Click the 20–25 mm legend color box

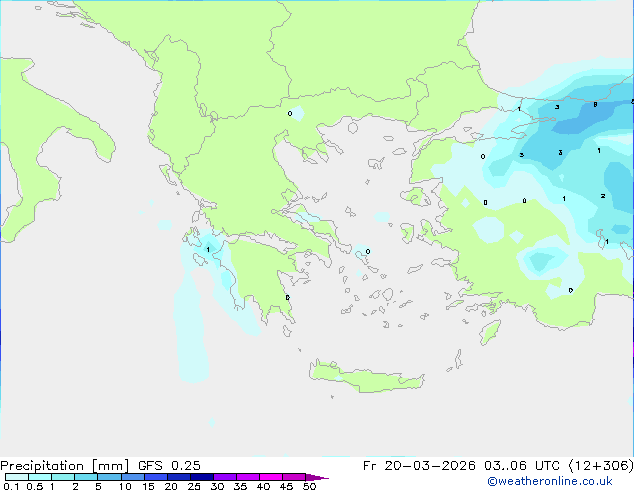[x=179, y=477]
